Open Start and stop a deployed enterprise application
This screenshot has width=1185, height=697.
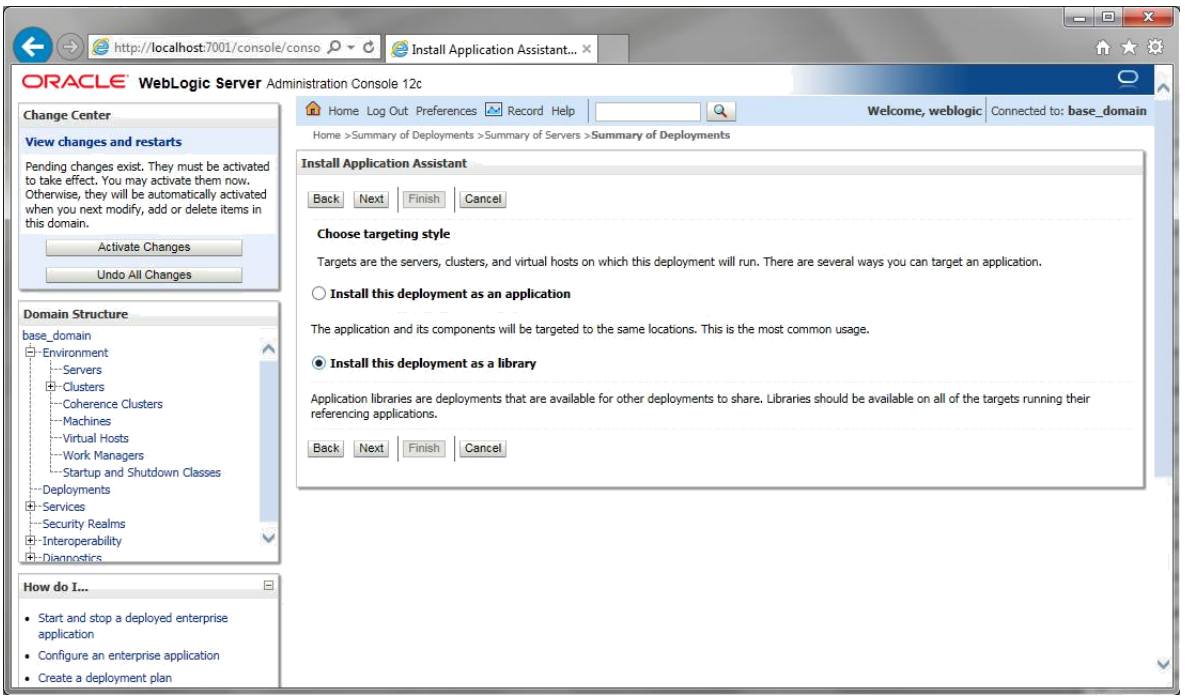pos(133,626)
